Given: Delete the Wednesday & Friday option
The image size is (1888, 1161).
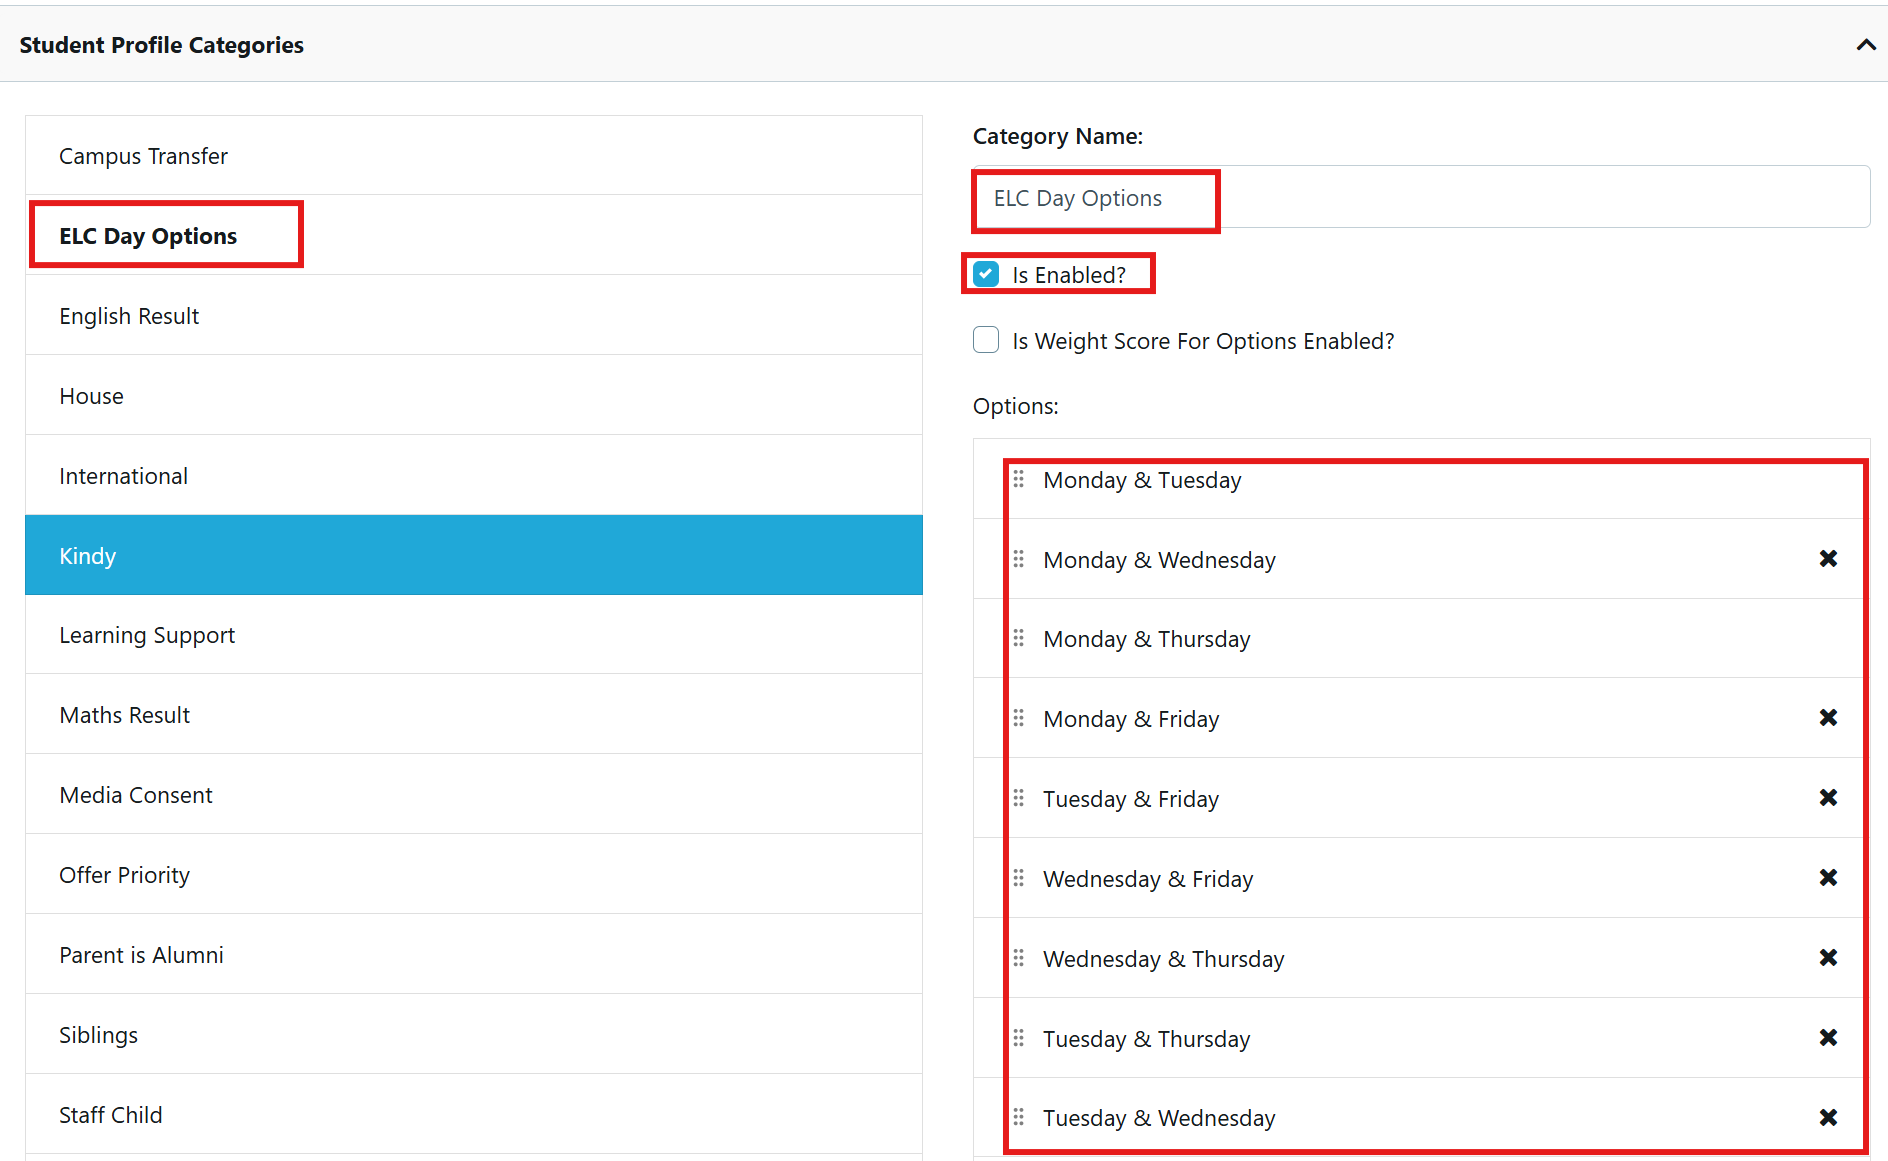Looking at the screenshot, I should 1828,878.
